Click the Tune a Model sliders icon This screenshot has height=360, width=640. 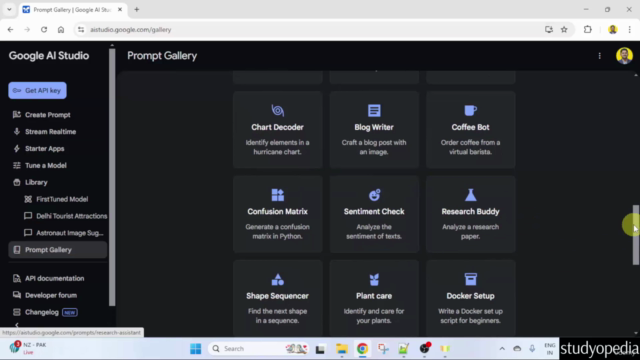coord(17,165)
